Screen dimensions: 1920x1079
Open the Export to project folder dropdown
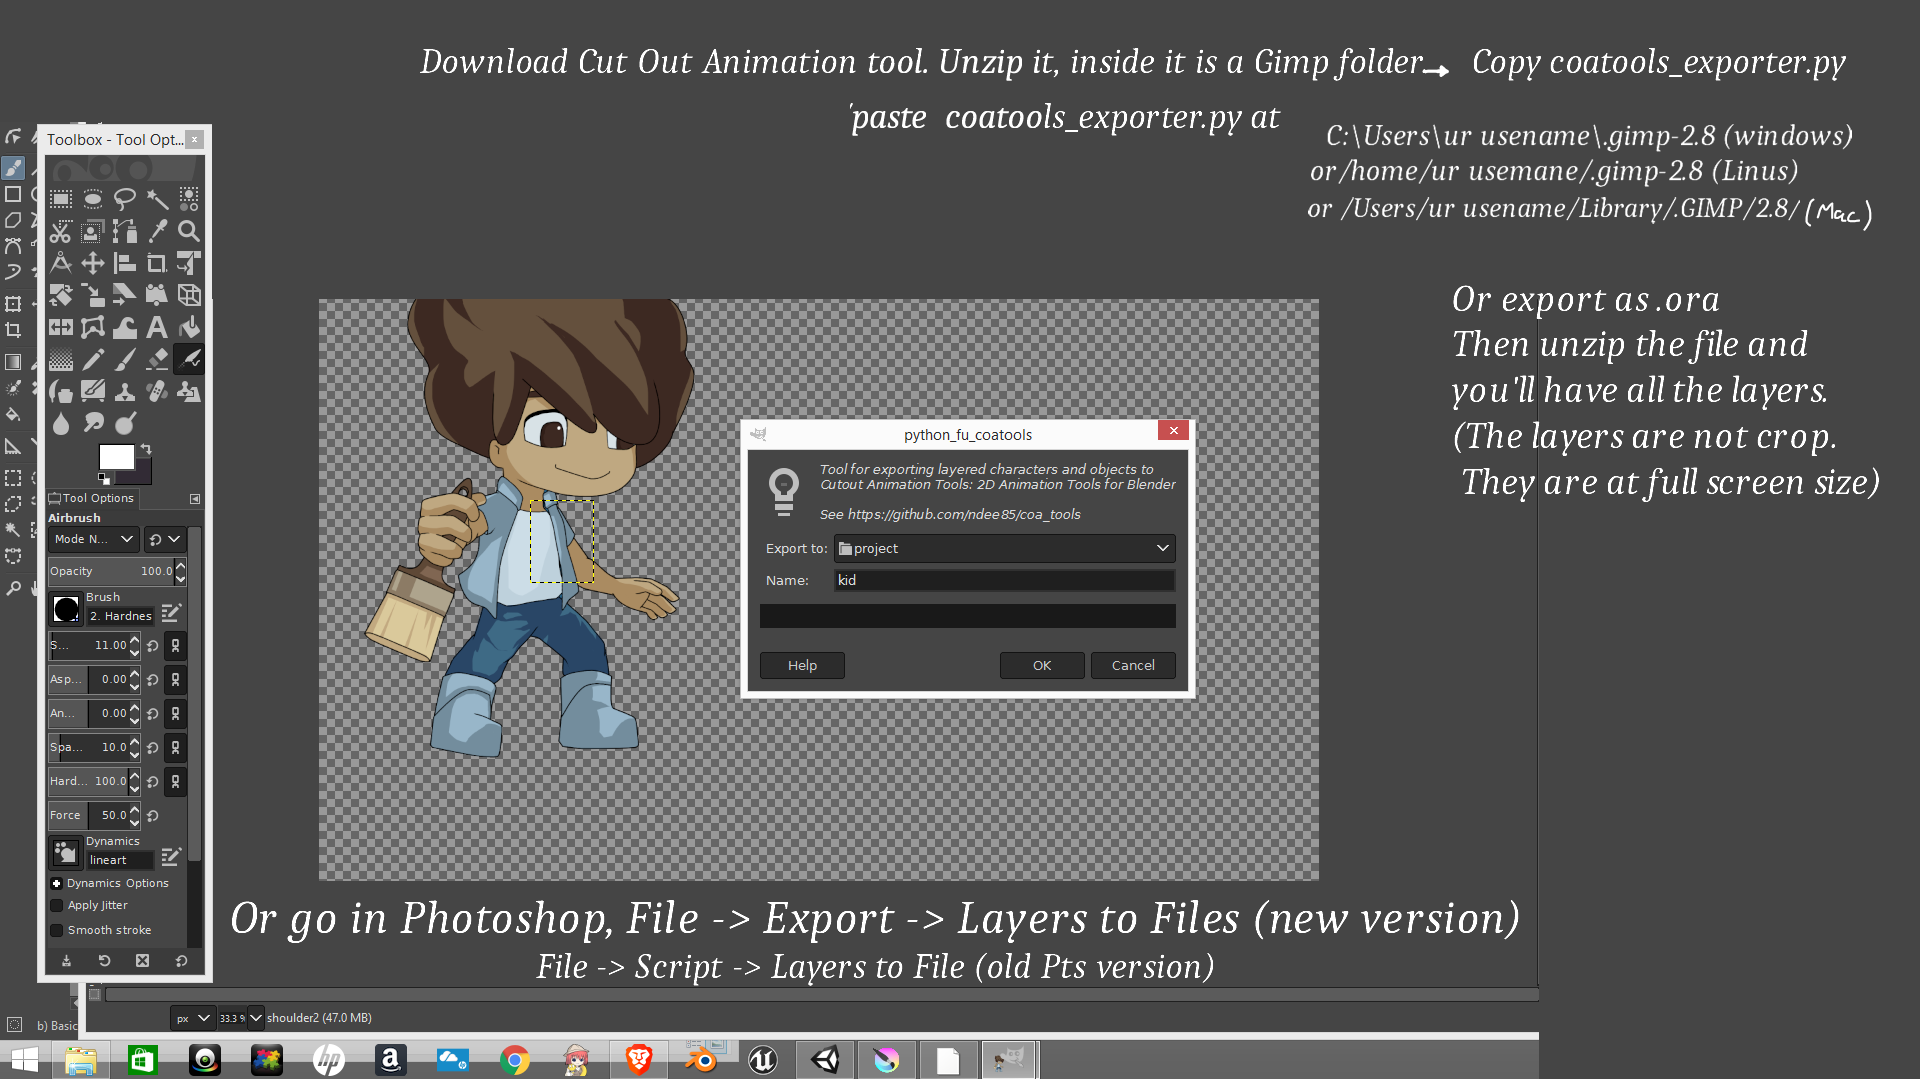[x=1004, y=548]
